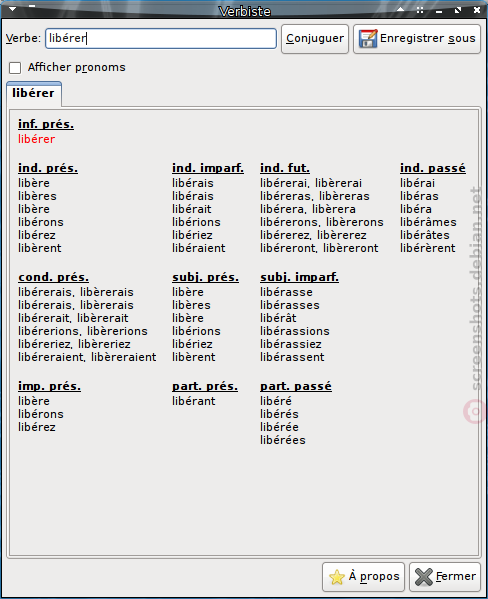This screenshot has width=488, height=599.
Task: Click the title bar pin dash icon
Action: point(32,6)
